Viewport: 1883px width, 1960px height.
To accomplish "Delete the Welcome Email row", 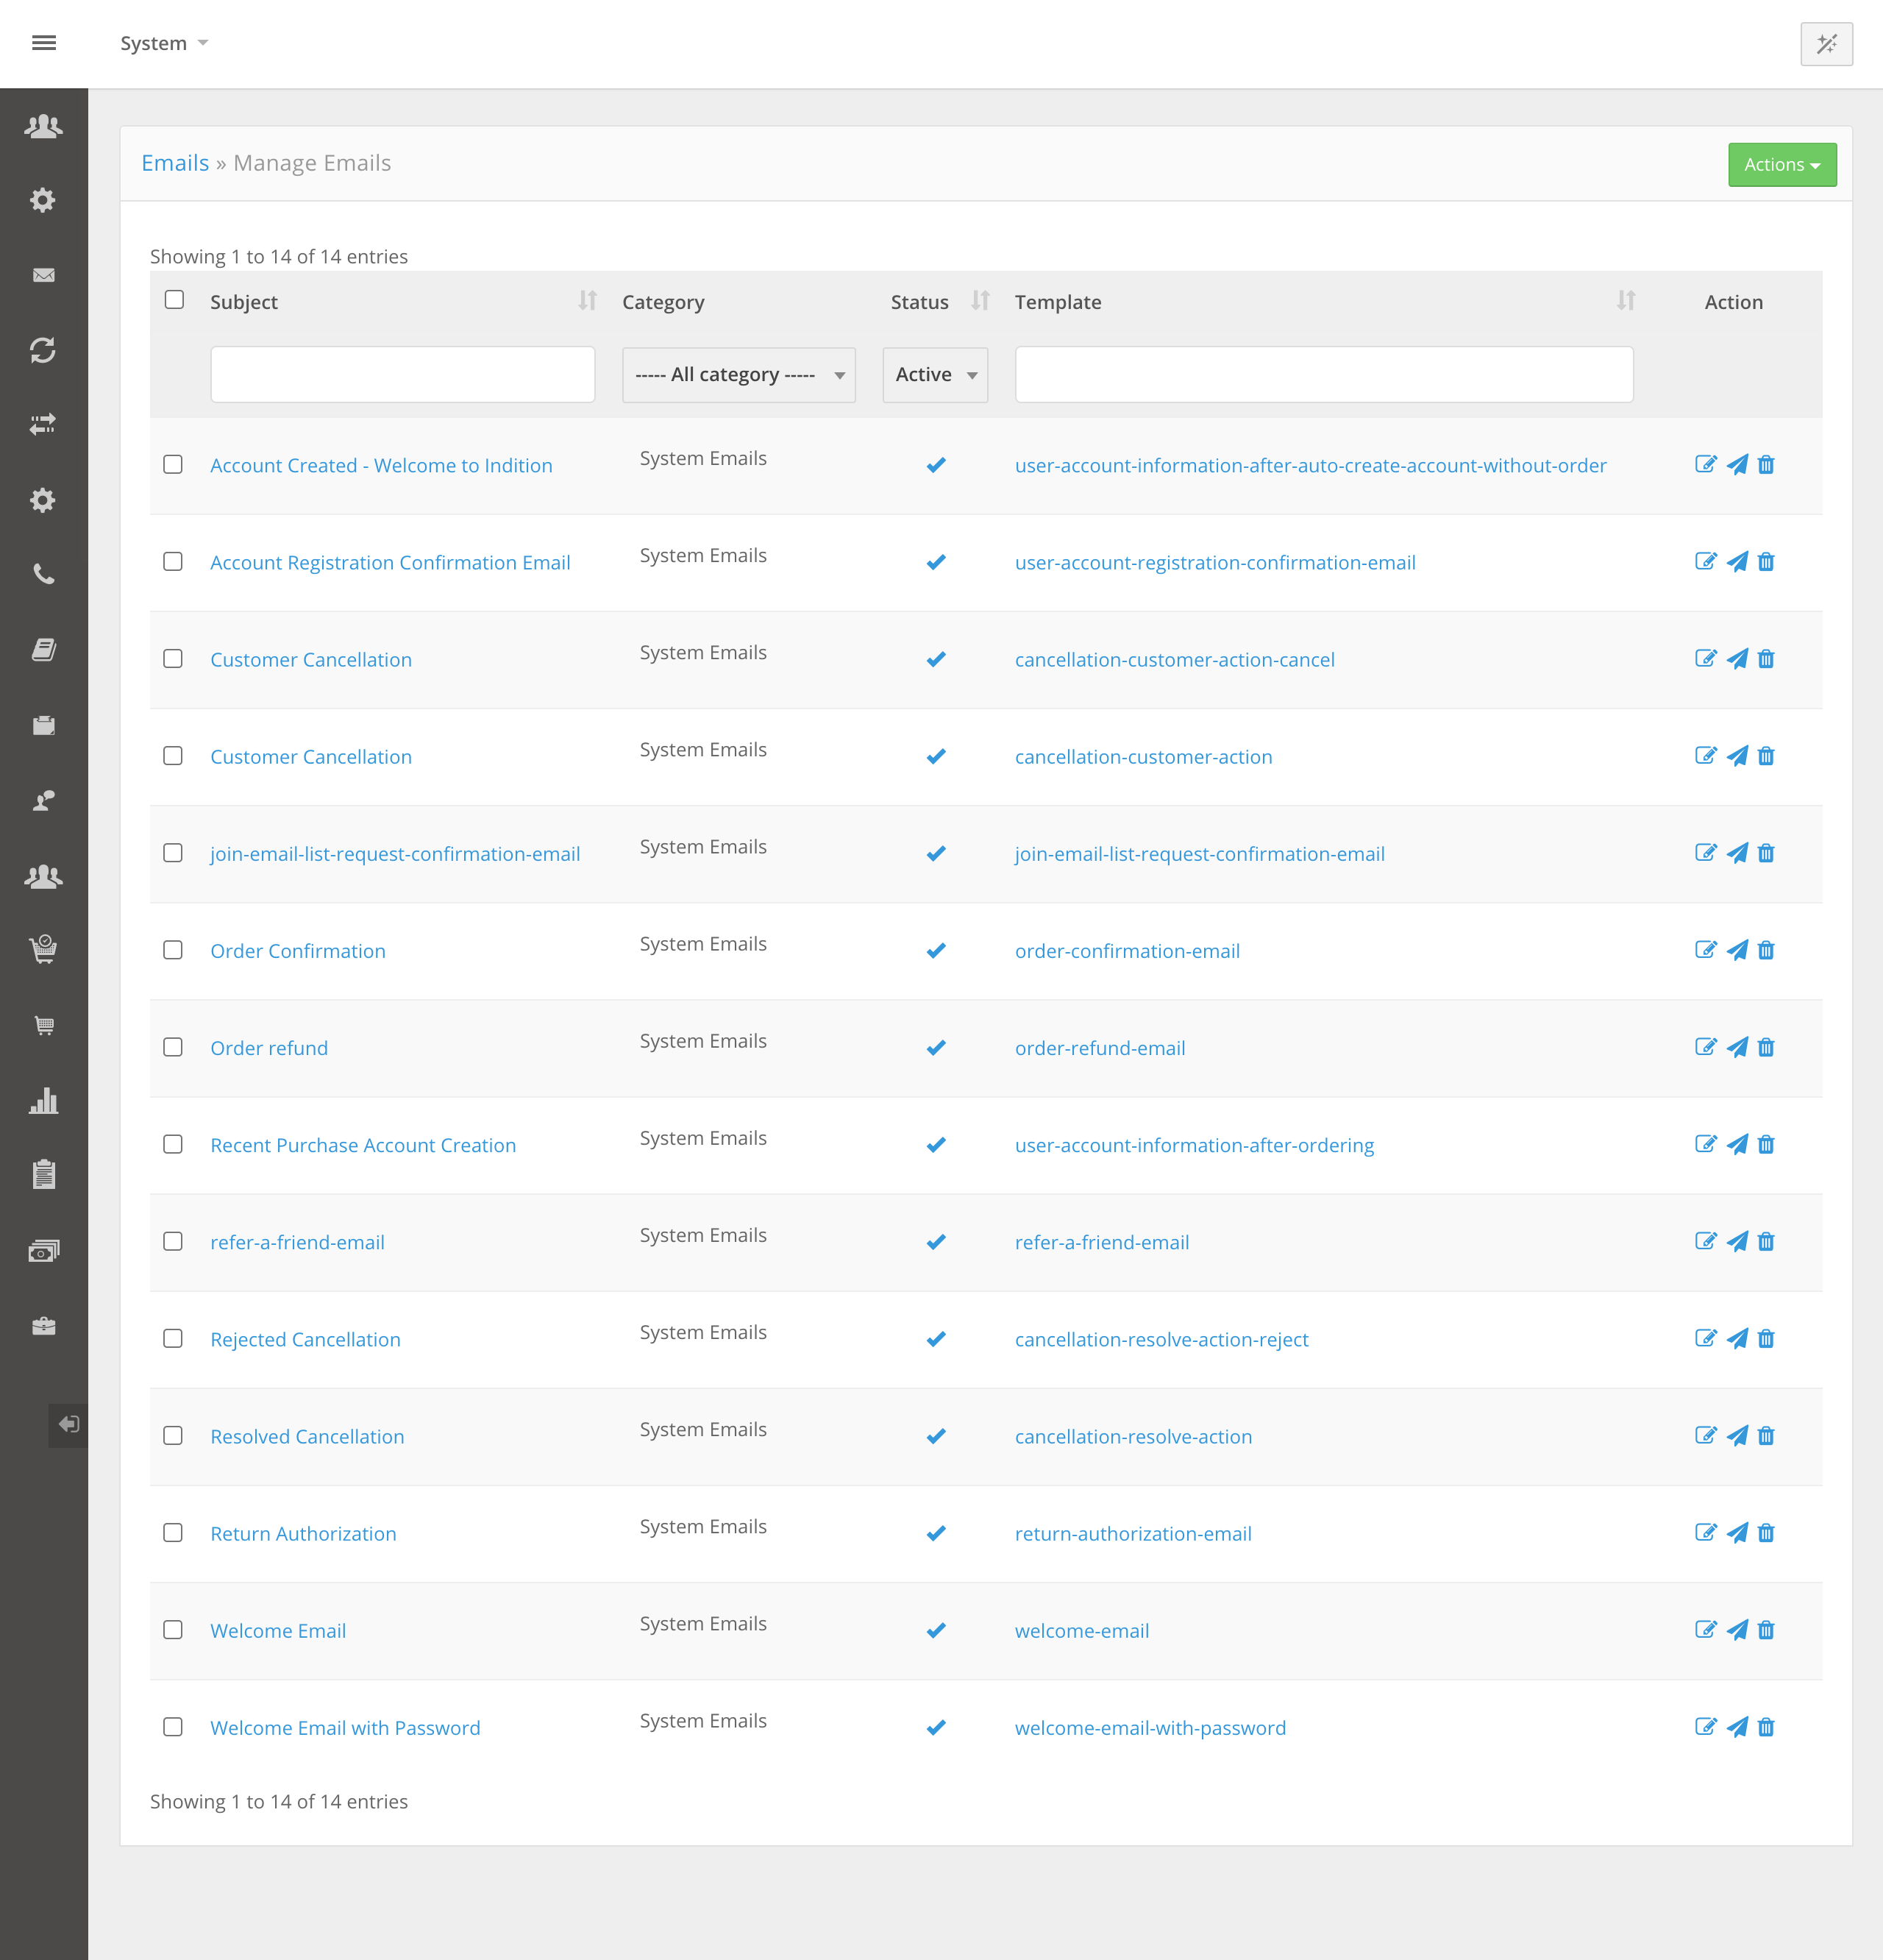I will (1766, 1630).
